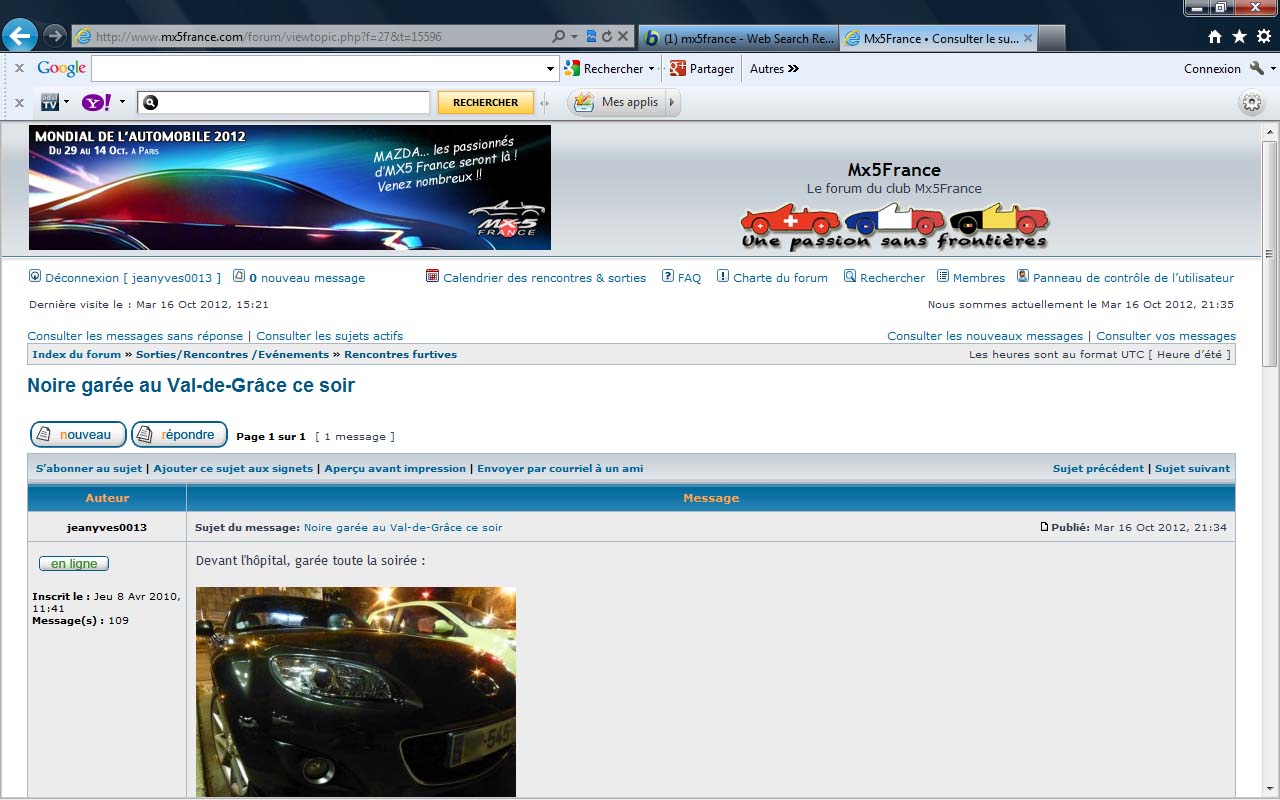Click the small post icon beside Publié
Image resolution: width=1280 pixels, height=800 pixels.
tap(1045, 527)
